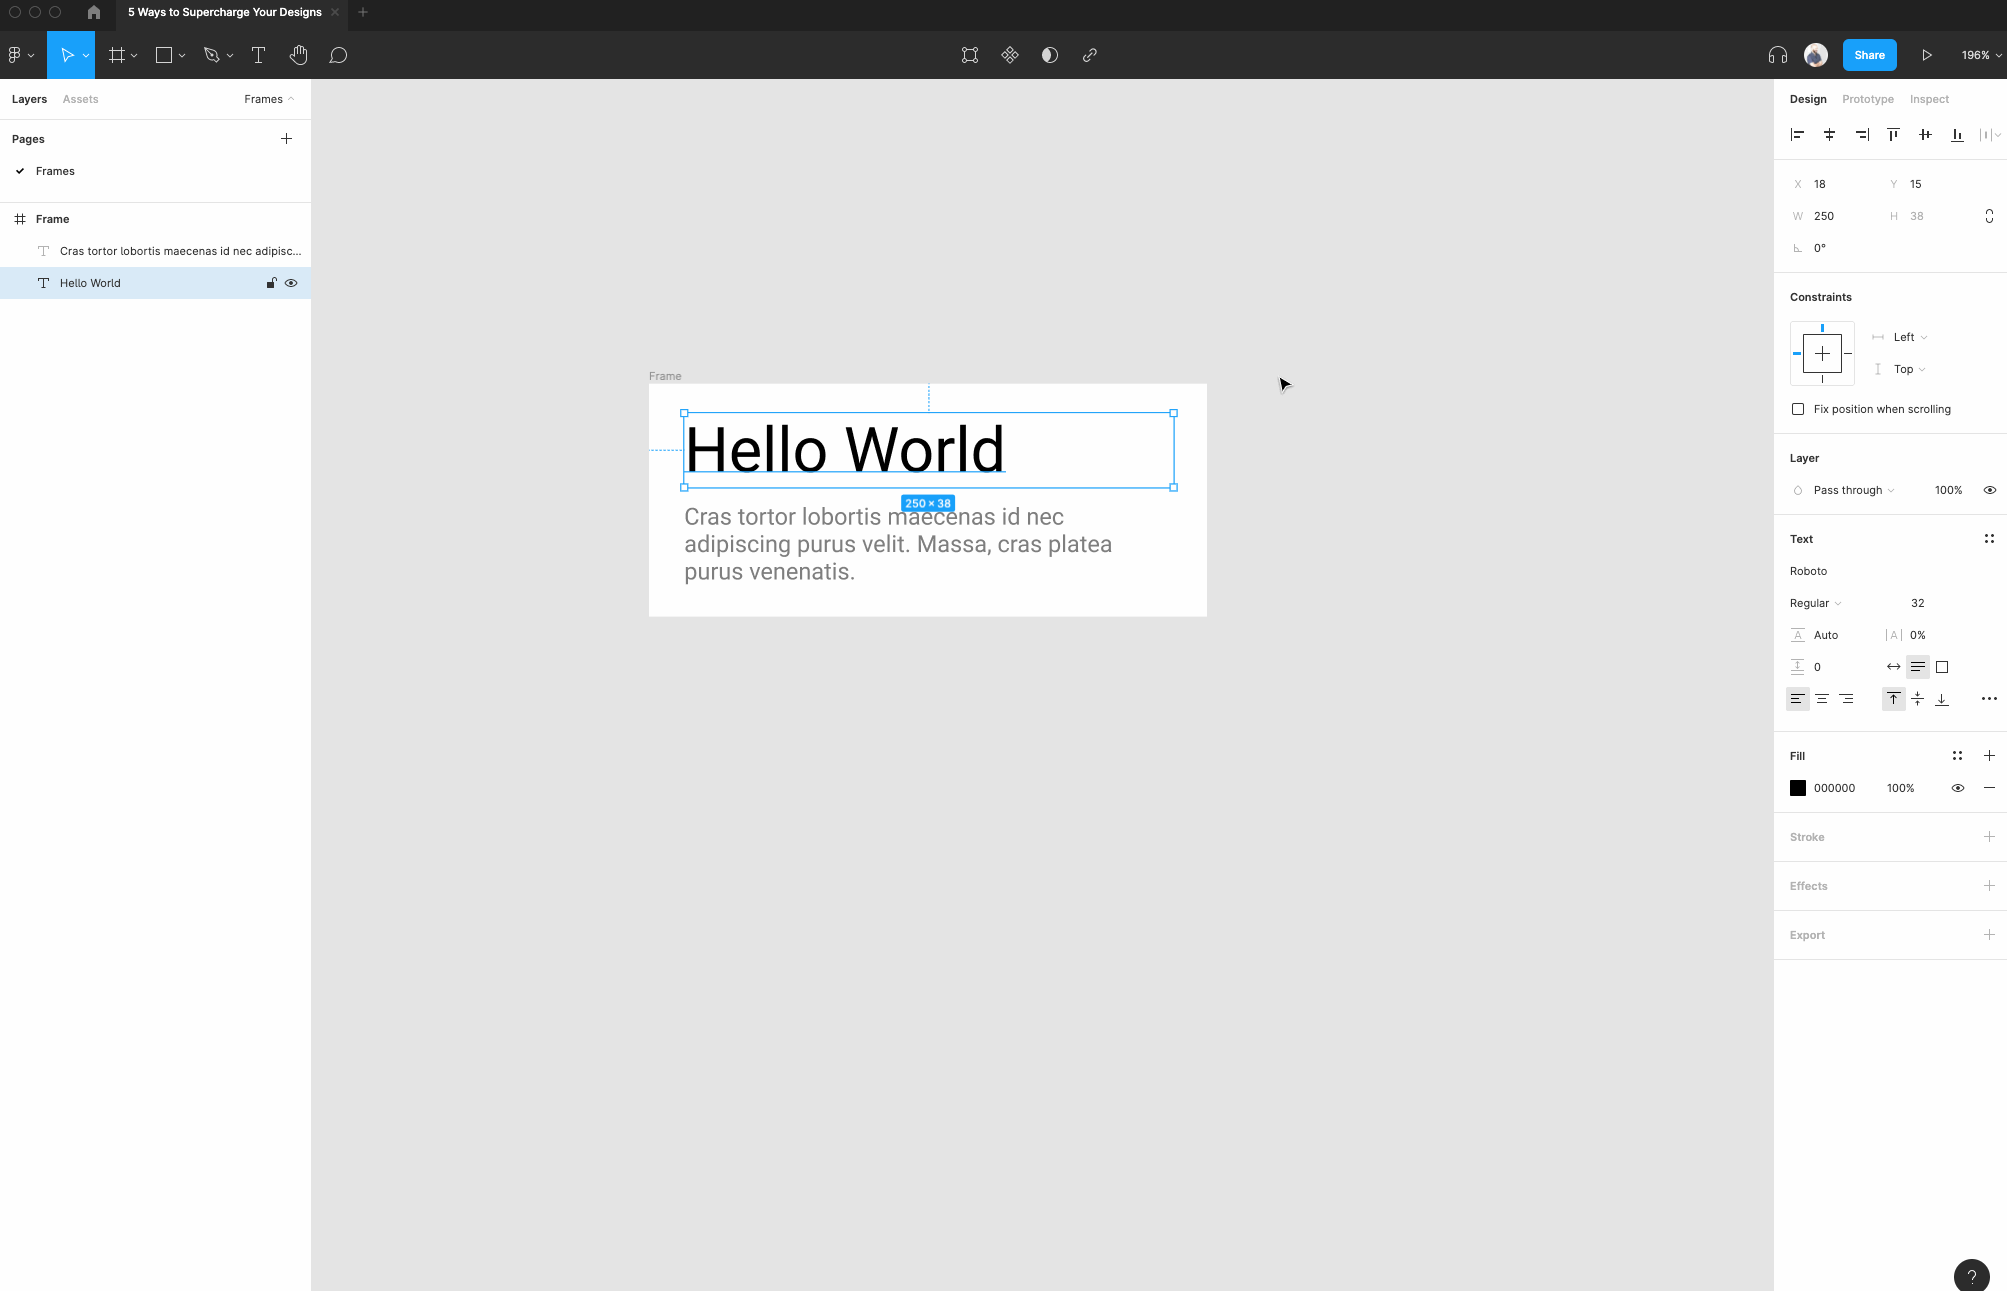
Task: Align selection bottom
Action: coord(1957,134)
